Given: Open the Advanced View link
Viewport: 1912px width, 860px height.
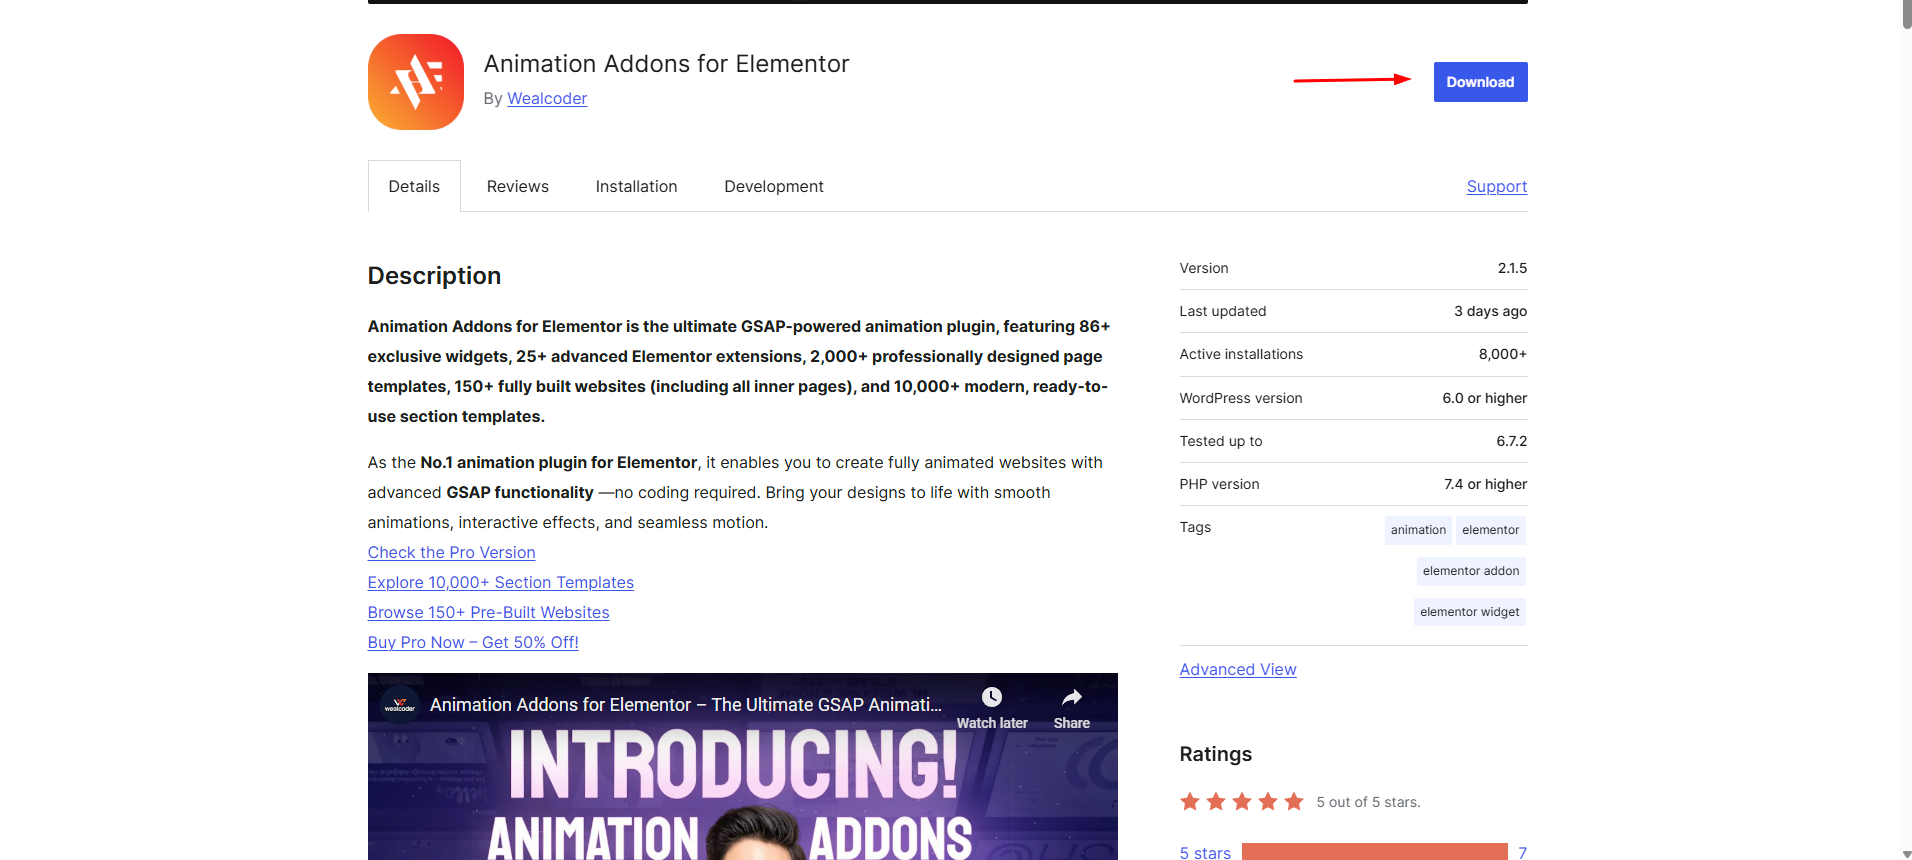Looking at the screenshot, I should pyautogui.click(x=1238, y=669).
